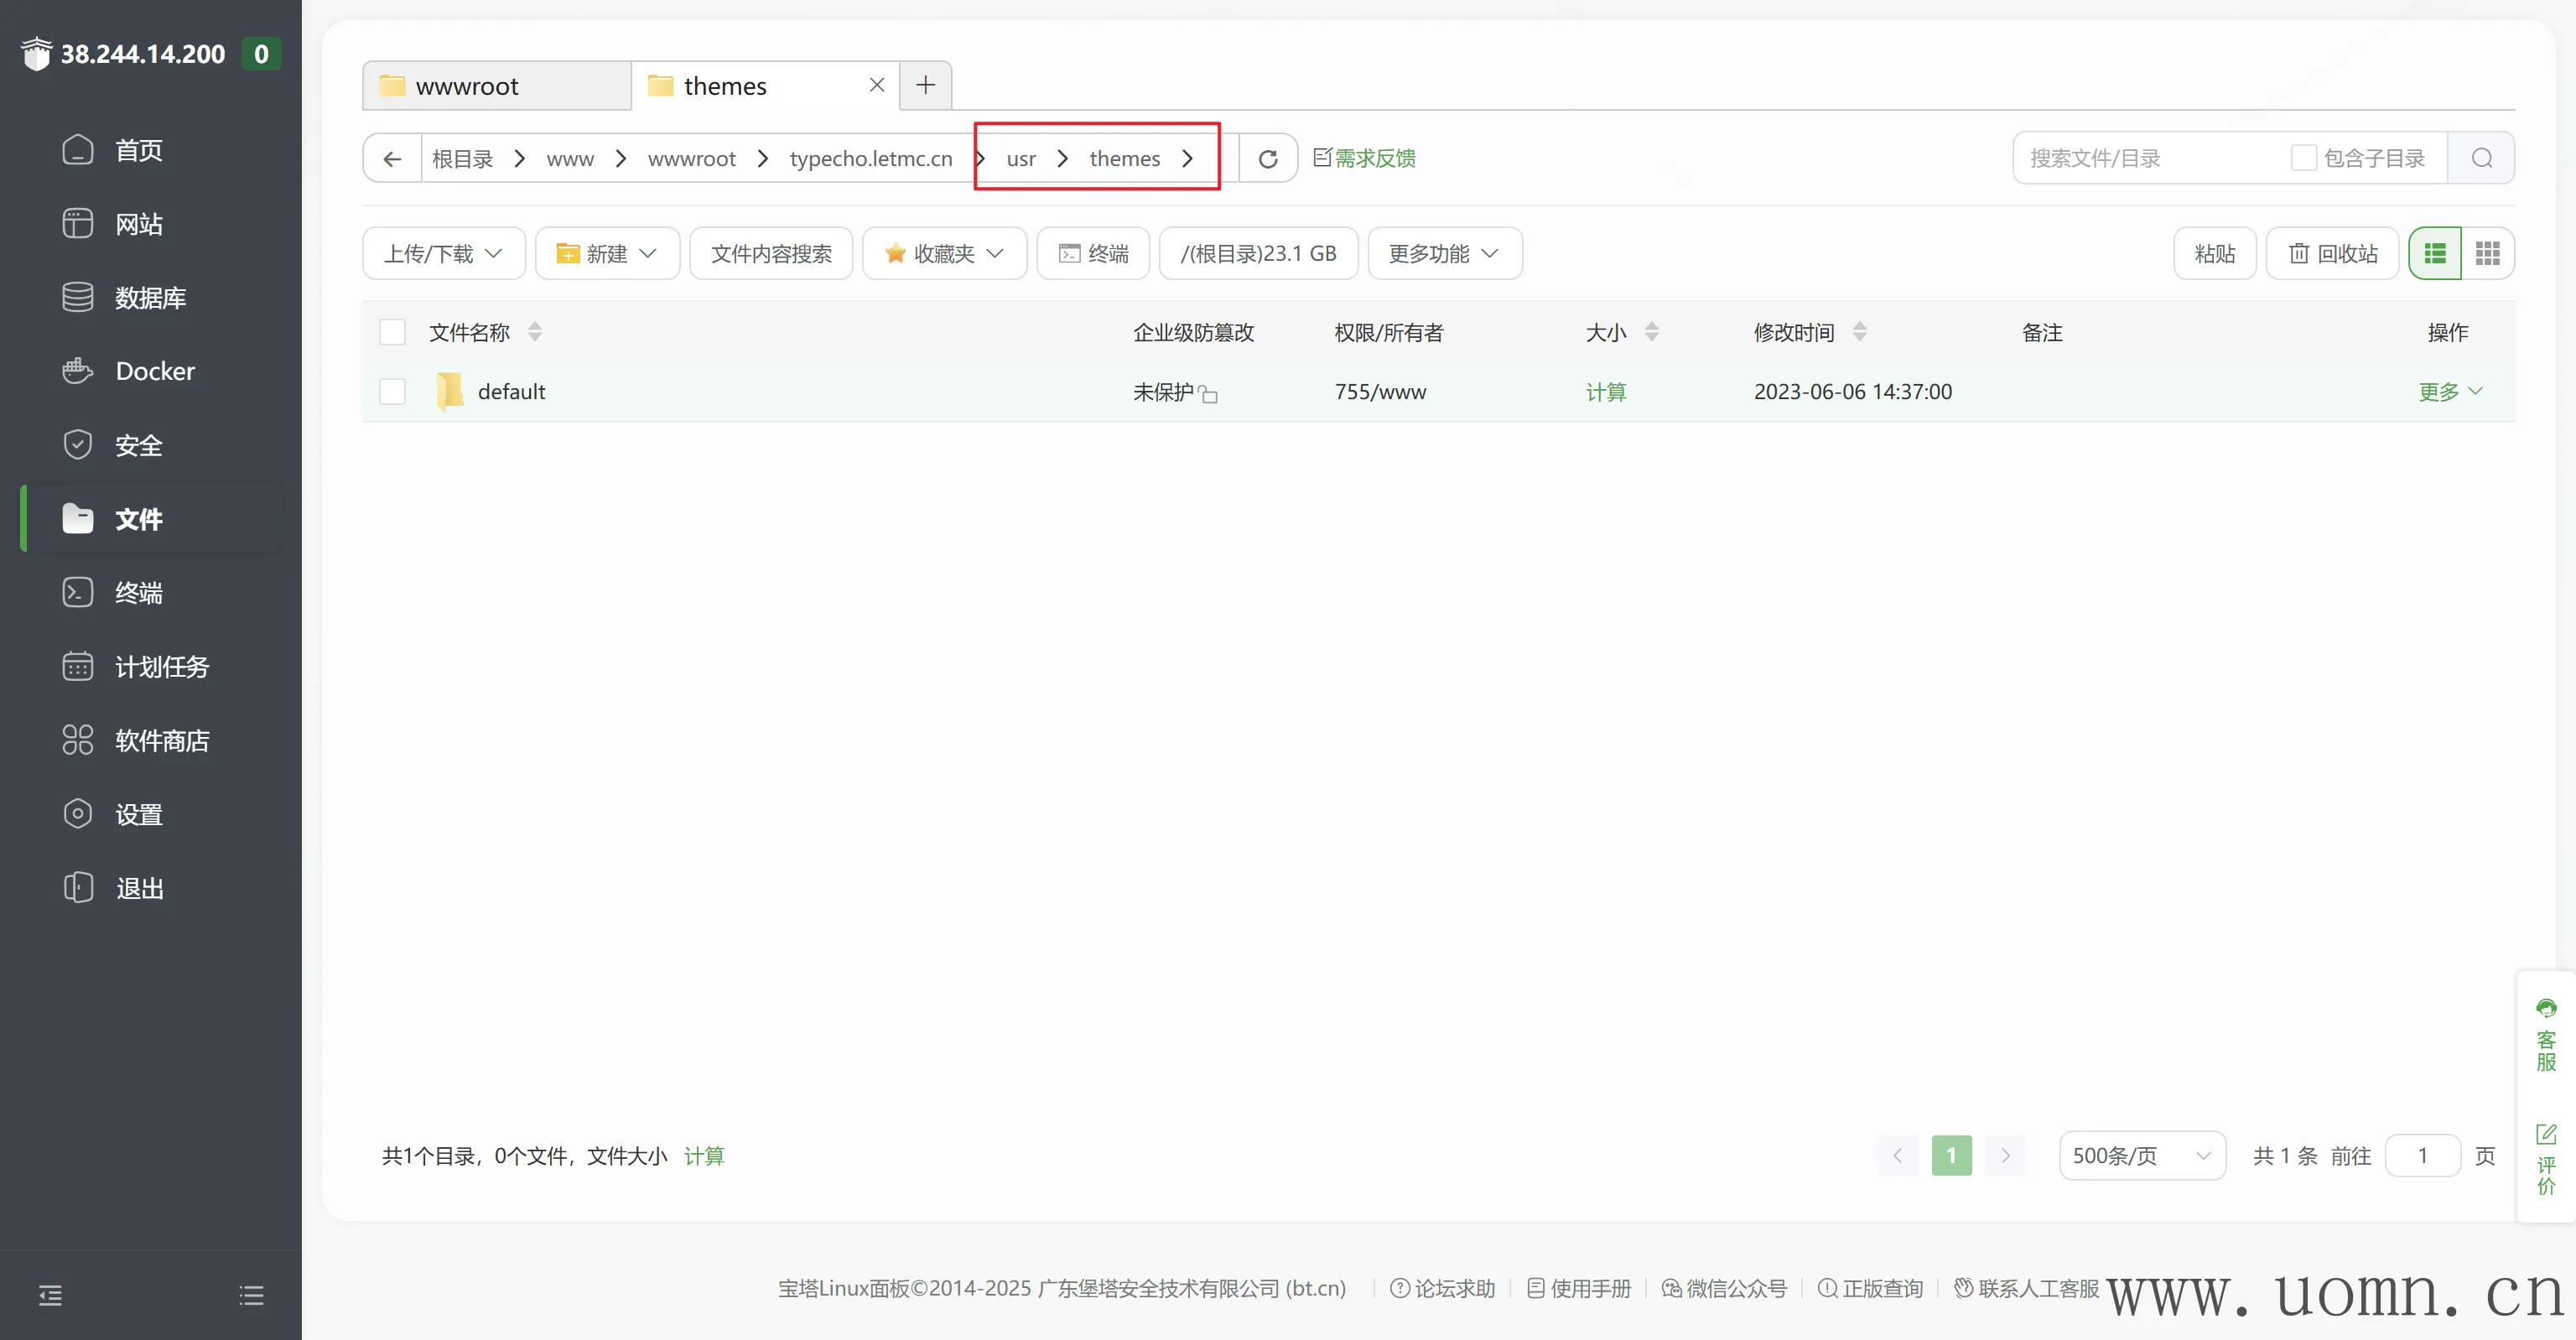Open the default folder icon
Image resolution: width=2576 pixels, height=1340 pixels.
450,391
